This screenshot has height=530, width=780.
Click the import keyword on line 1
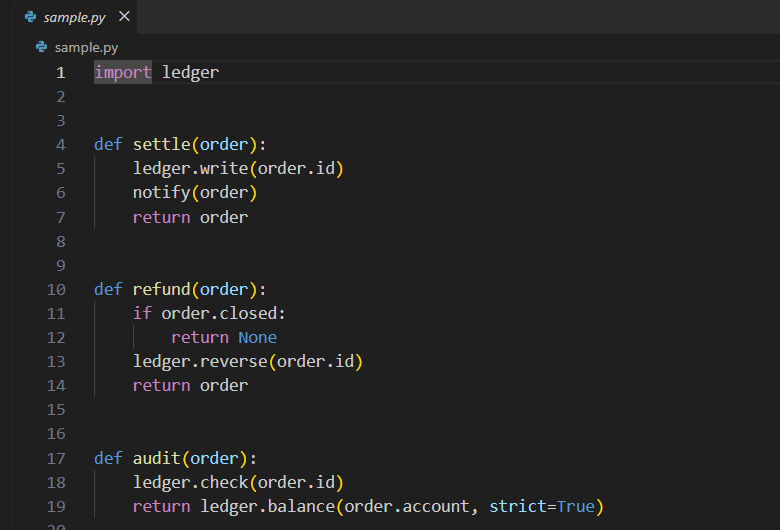pyautogui.click(x=123, y=72)
